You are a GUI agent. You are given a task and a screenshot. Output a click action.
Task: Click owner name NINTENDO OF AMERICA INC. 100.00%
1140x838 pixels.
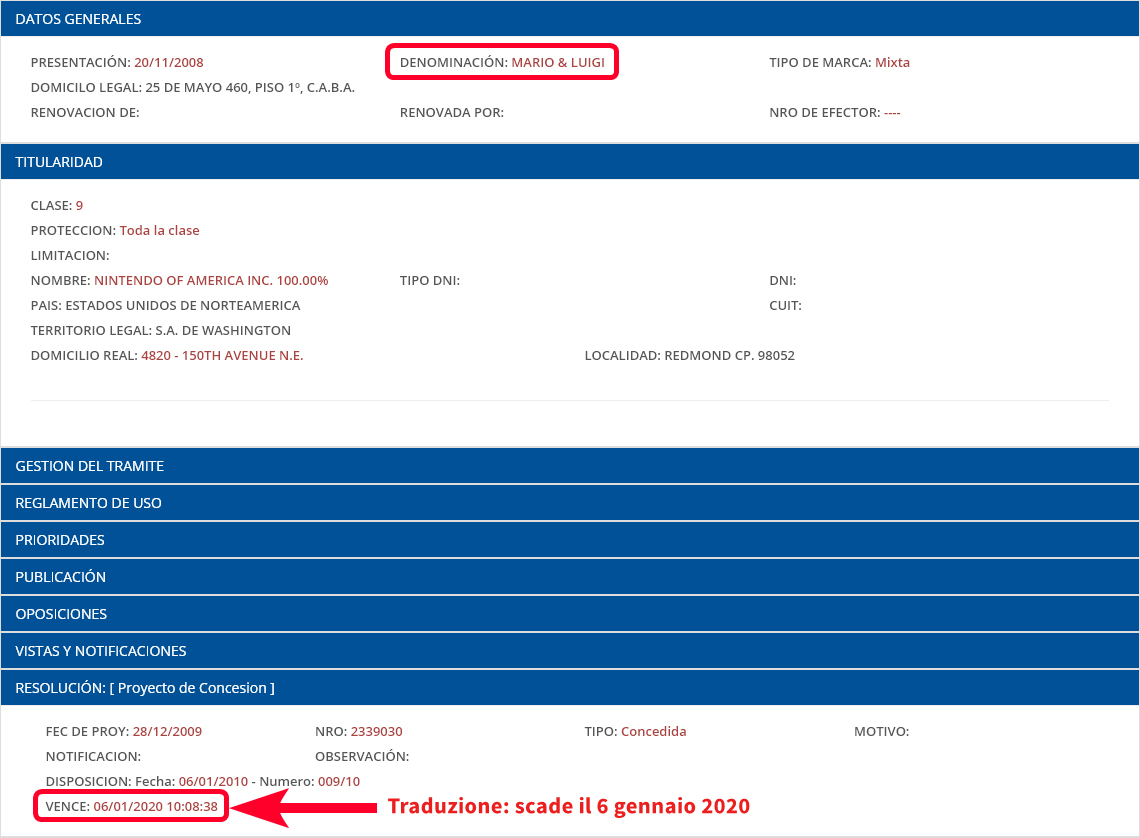(x=211, y=281)
